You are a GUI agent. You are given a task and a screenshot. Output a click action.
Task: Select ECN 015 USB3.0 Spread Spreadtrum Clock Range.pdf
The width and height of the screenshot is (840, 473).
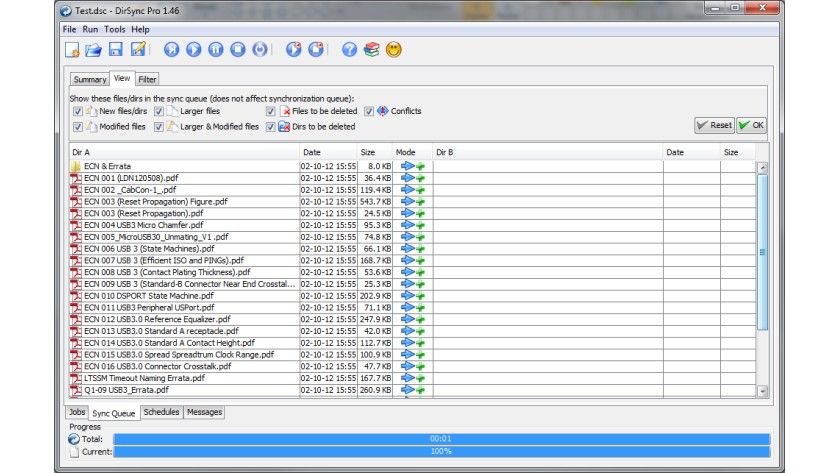(412, 355)
